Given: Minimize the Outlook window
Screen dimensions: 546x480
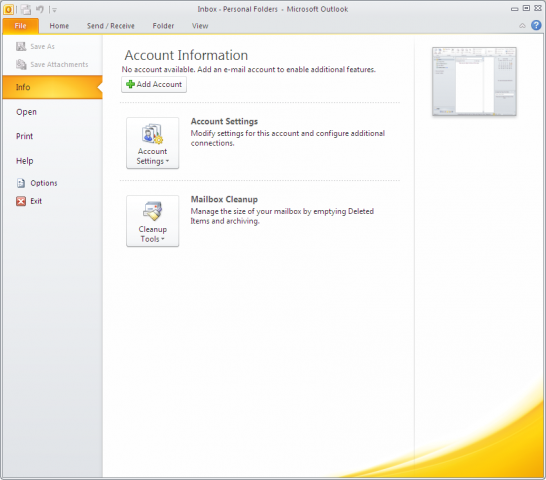Looking at the screenshot, I should 515,9.
